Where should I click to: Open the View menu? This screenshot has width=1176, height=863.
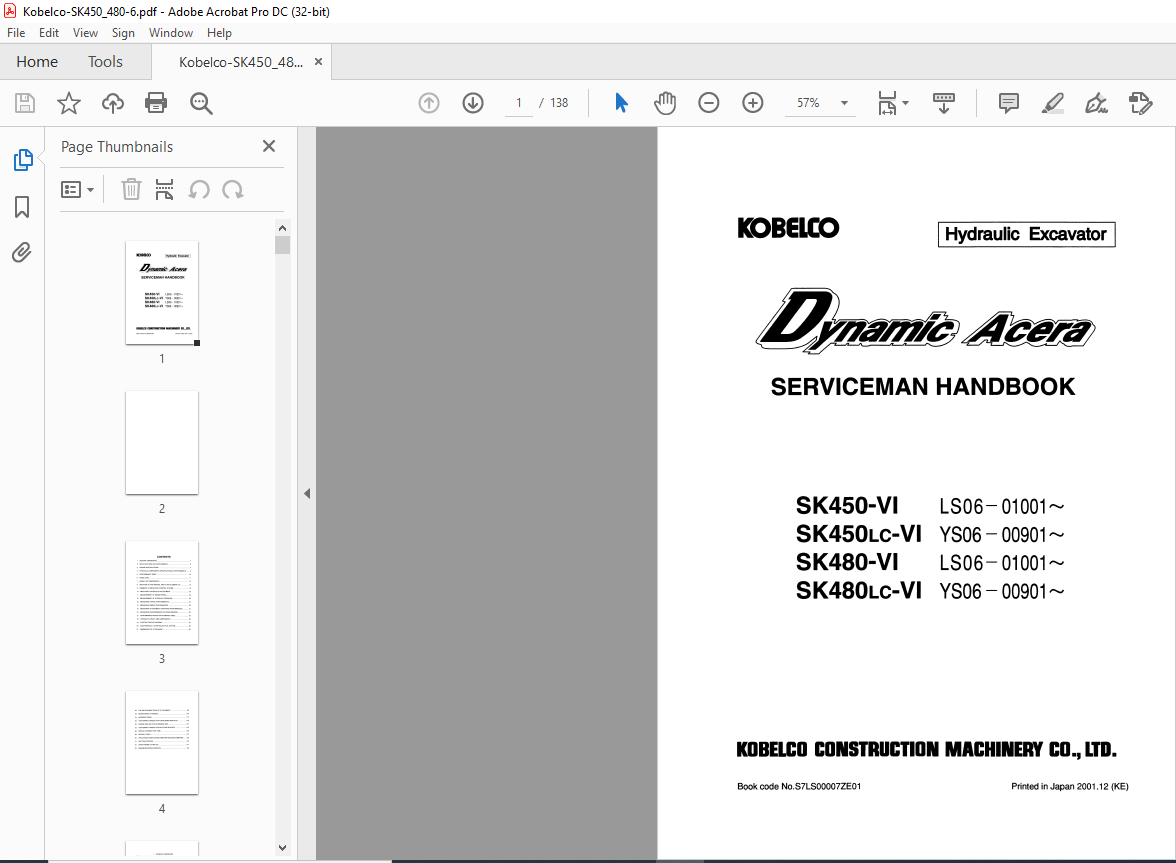click(x=86, y=33)
